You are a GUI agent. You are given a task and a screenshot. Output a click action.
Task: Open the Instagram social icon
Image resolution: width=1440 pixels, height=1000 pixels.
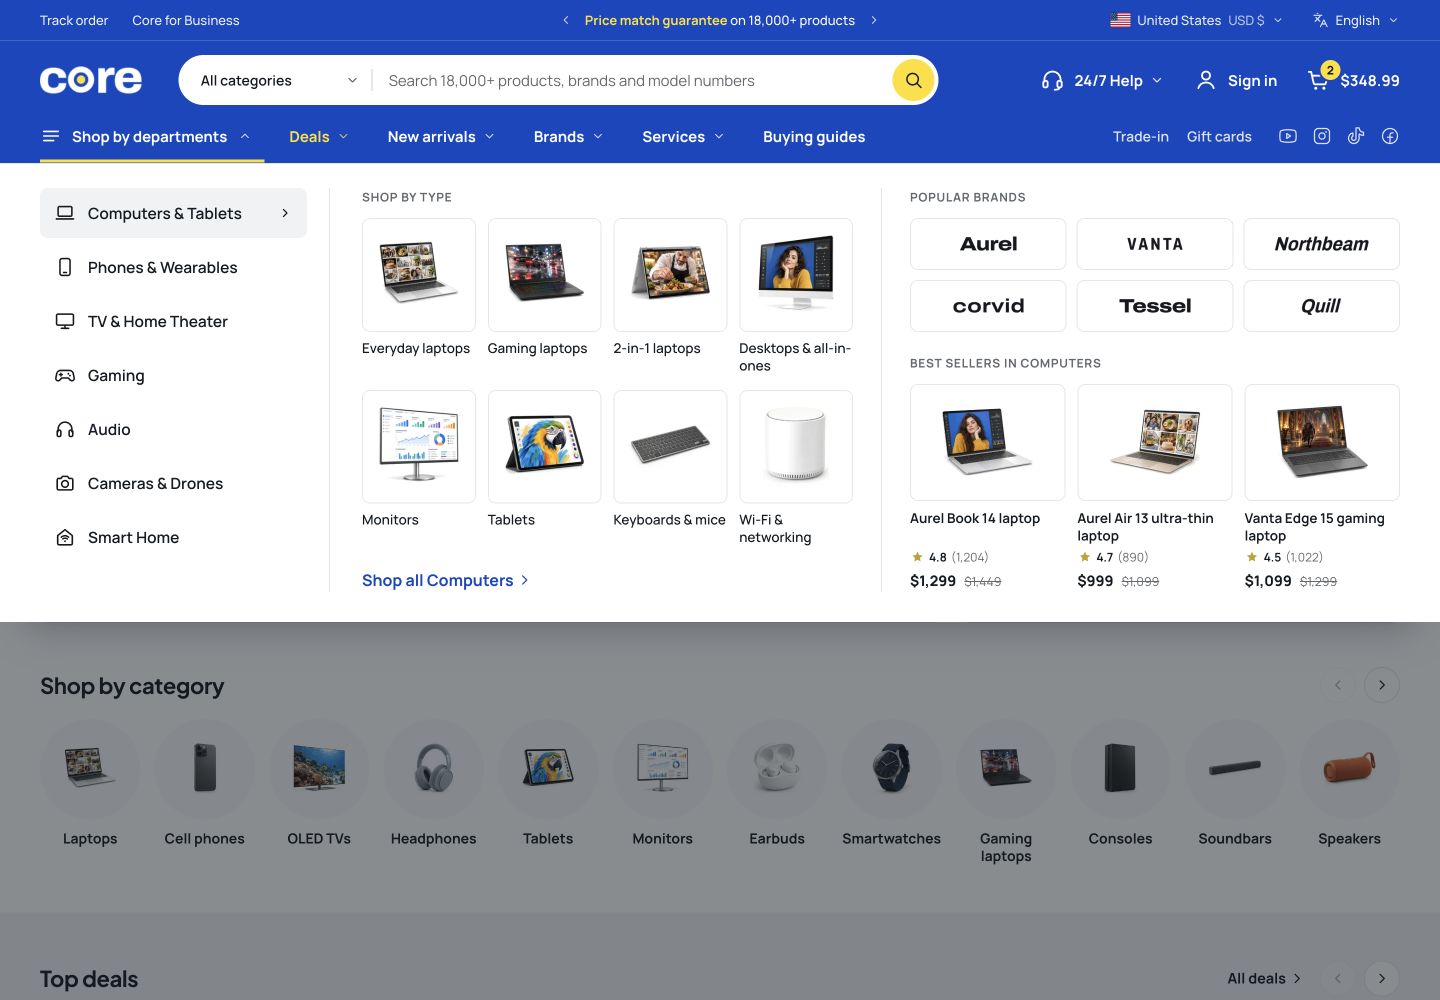(x=1322, y=136)
